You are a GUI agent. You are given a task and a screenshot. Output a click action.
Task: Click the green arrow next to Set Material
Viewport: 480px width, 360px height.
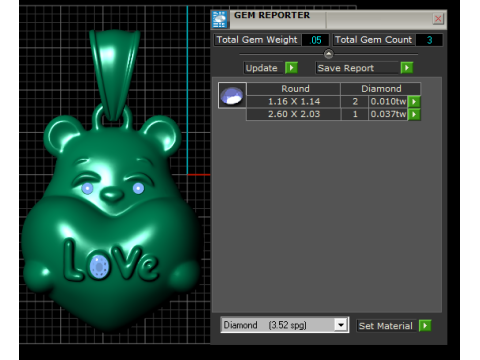tap(425, 326)
